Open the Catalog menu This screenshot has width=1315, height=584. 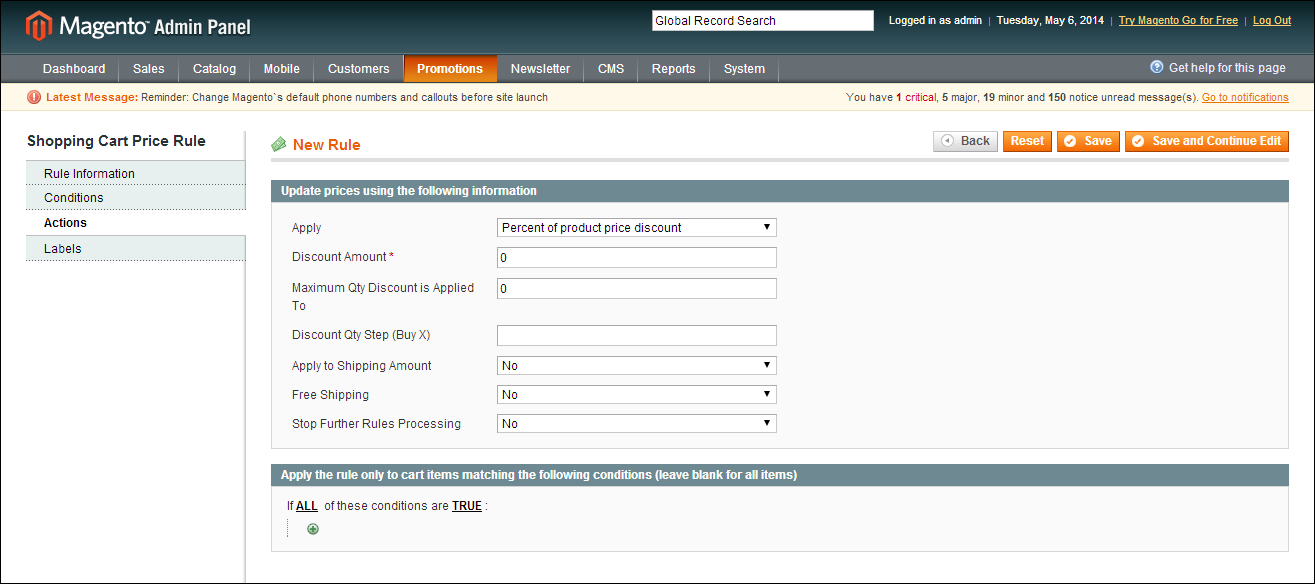click(x=215, y=69)
